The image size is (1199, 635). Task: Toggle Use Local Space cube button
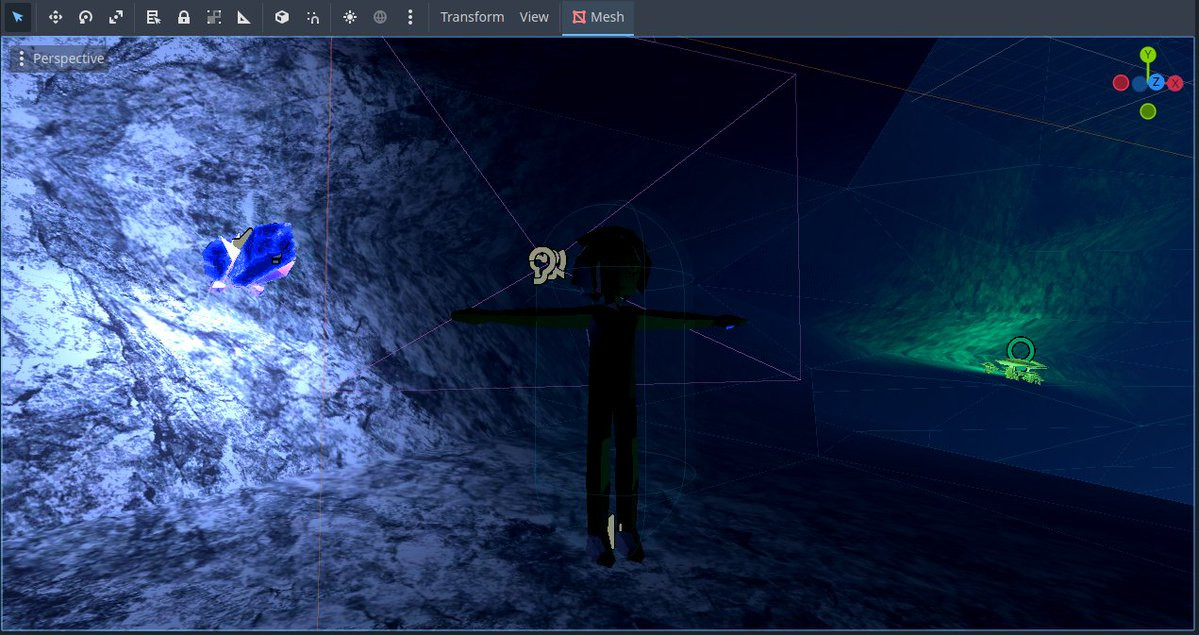tap(282, 17)
